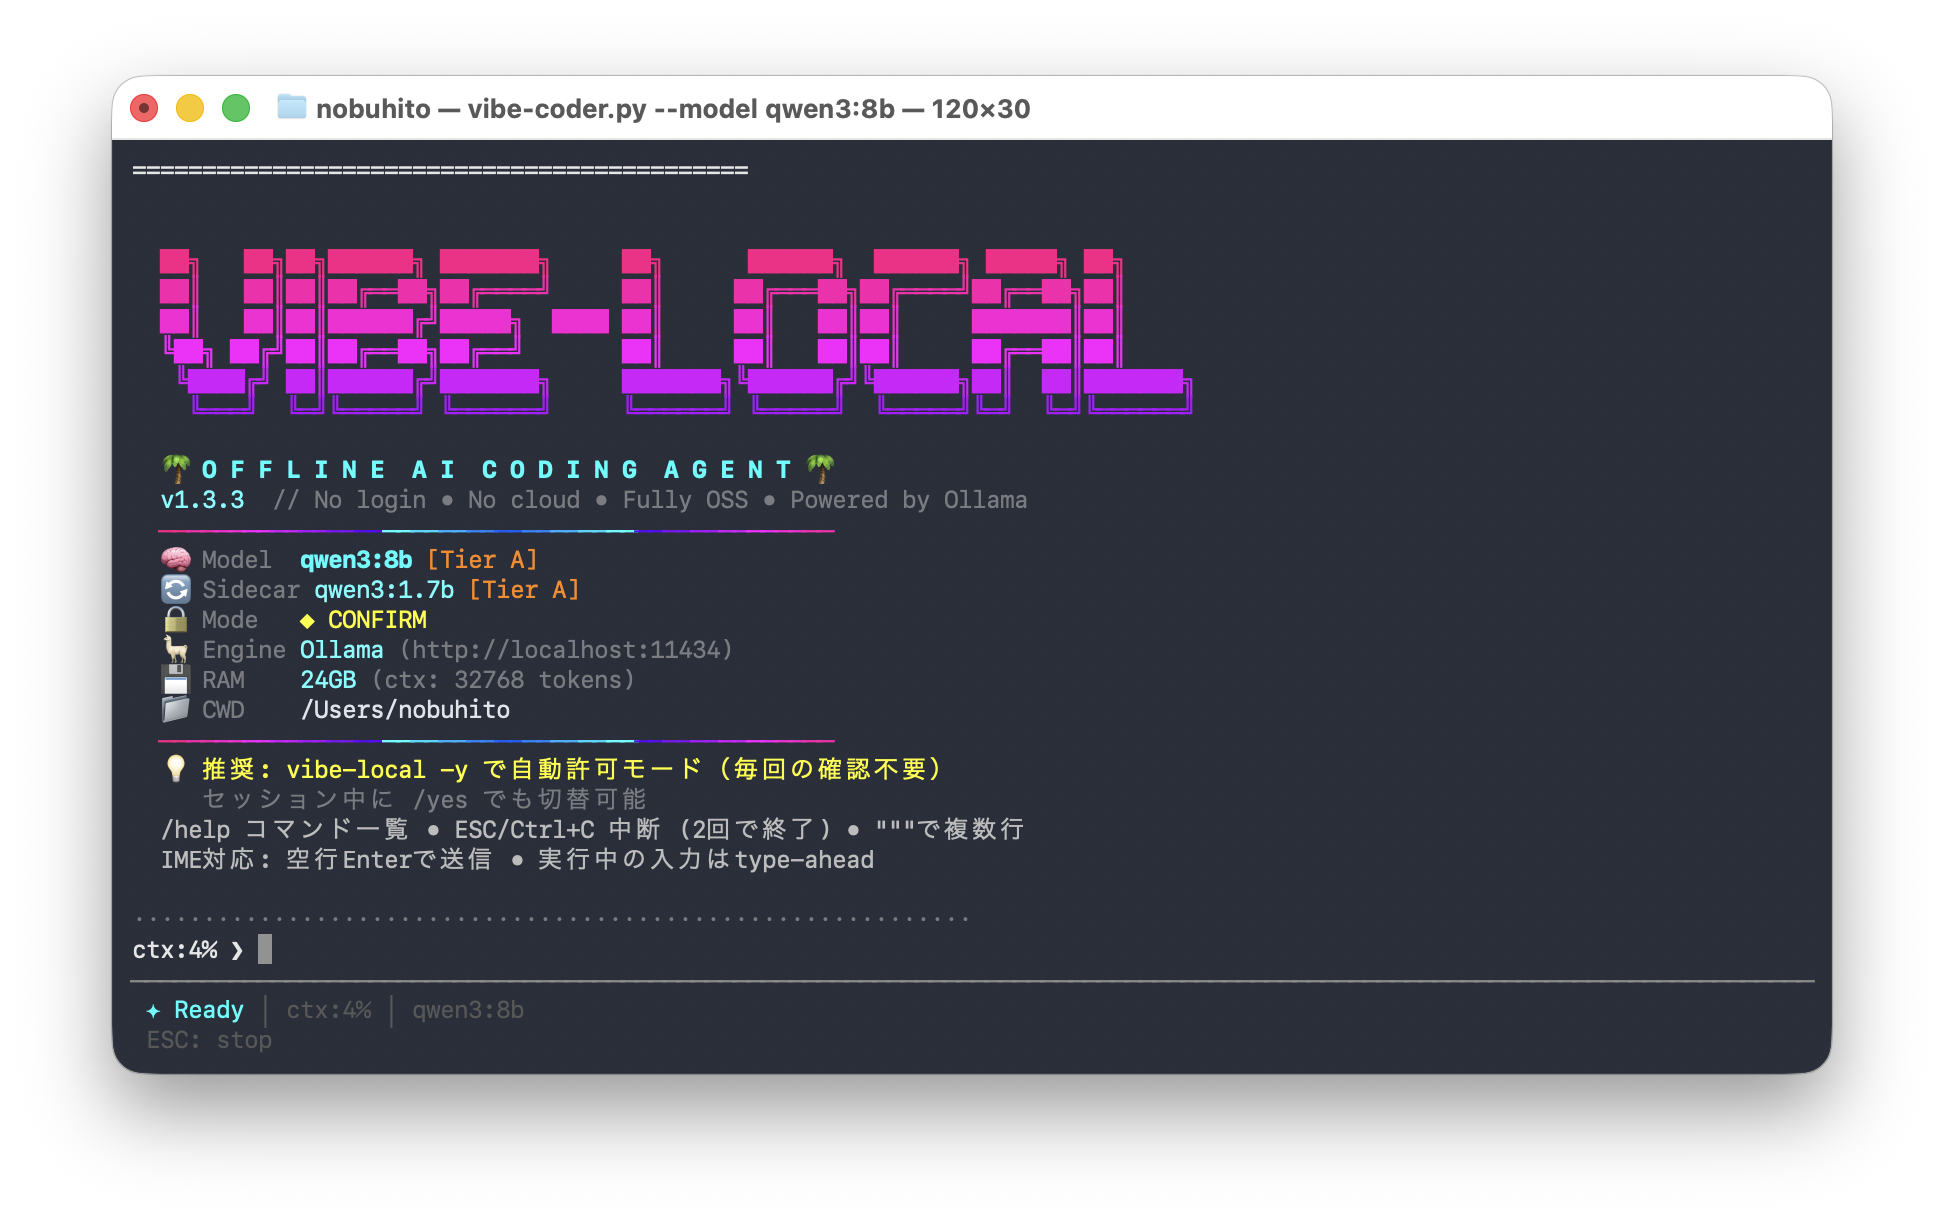
Task: Click the lightbulb tip icon
Action: pyautogui.click(x=176, y=768)
